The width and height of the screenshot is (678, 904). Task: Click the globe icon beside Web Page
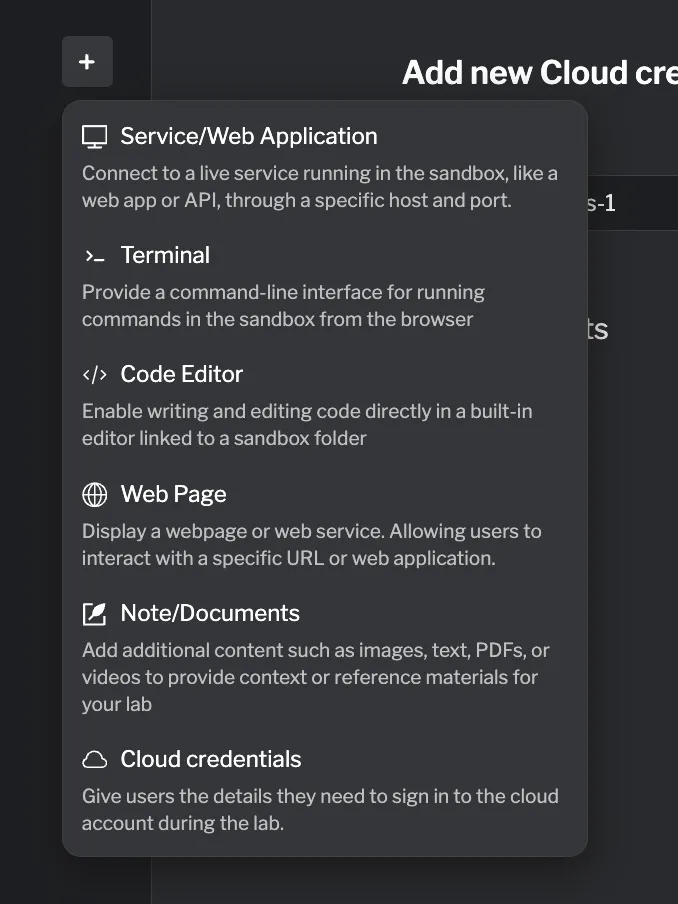(x=94, y=494)
